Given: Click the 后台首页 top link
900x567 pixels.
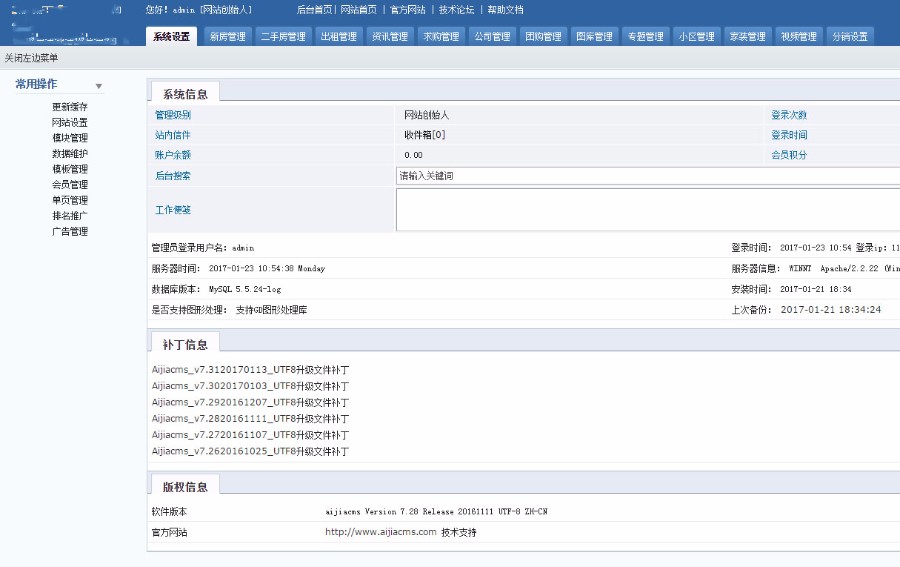Looking at the screenshot, I should tap(314, 10).
